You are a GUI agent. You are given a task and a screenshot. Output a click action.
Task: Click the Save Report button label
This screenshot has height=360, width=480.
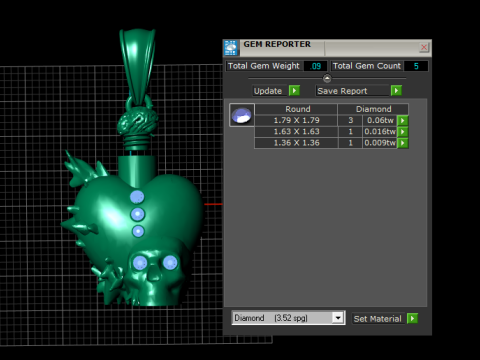pos(342,91)
